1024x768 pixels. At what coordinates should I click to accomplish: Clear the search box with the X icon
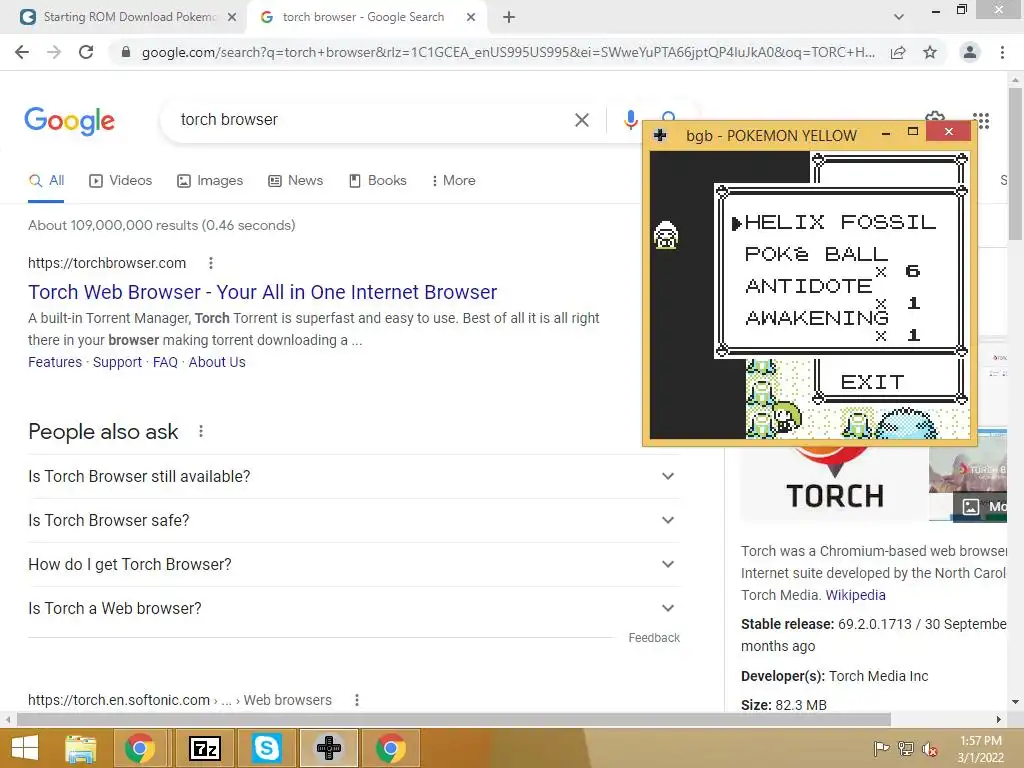(582, 120)
